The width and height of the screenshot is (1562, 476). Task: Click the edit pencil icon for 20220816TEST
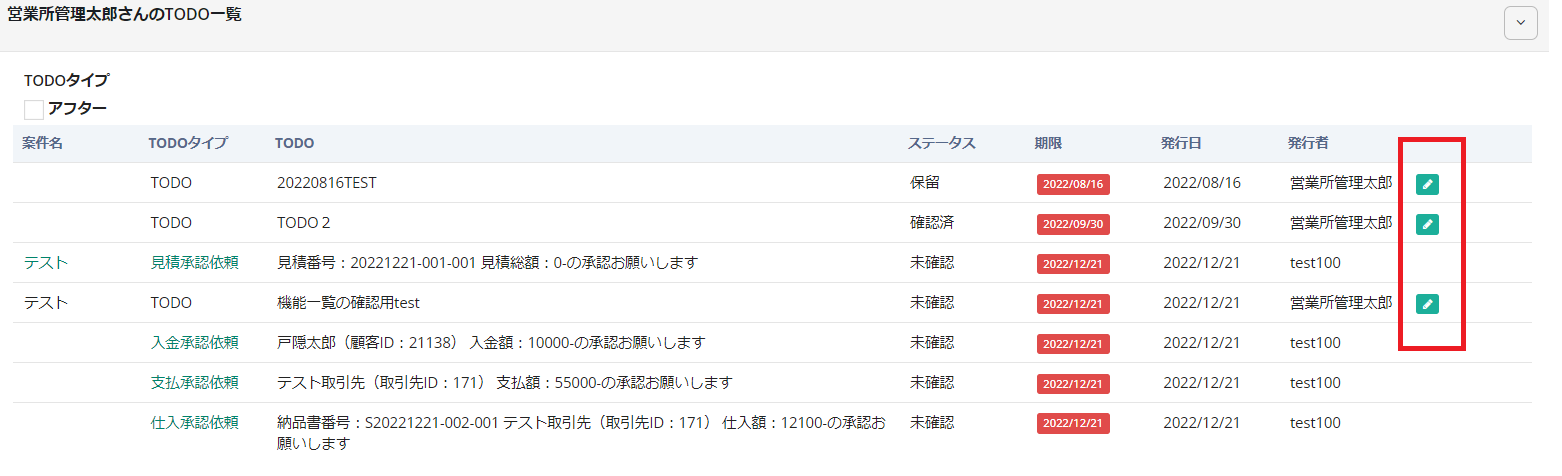pos(1427,184)
